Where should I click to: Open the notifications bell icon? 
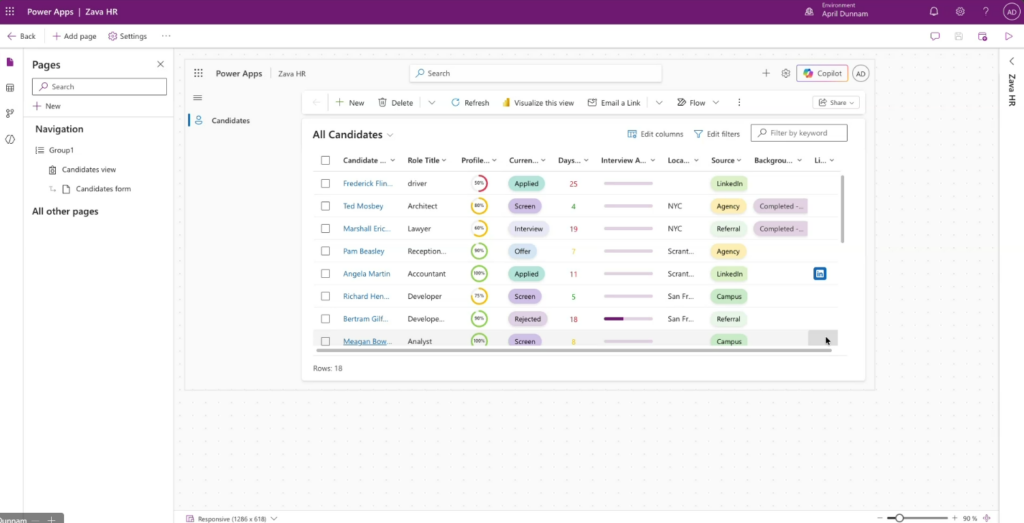point(934,12)
